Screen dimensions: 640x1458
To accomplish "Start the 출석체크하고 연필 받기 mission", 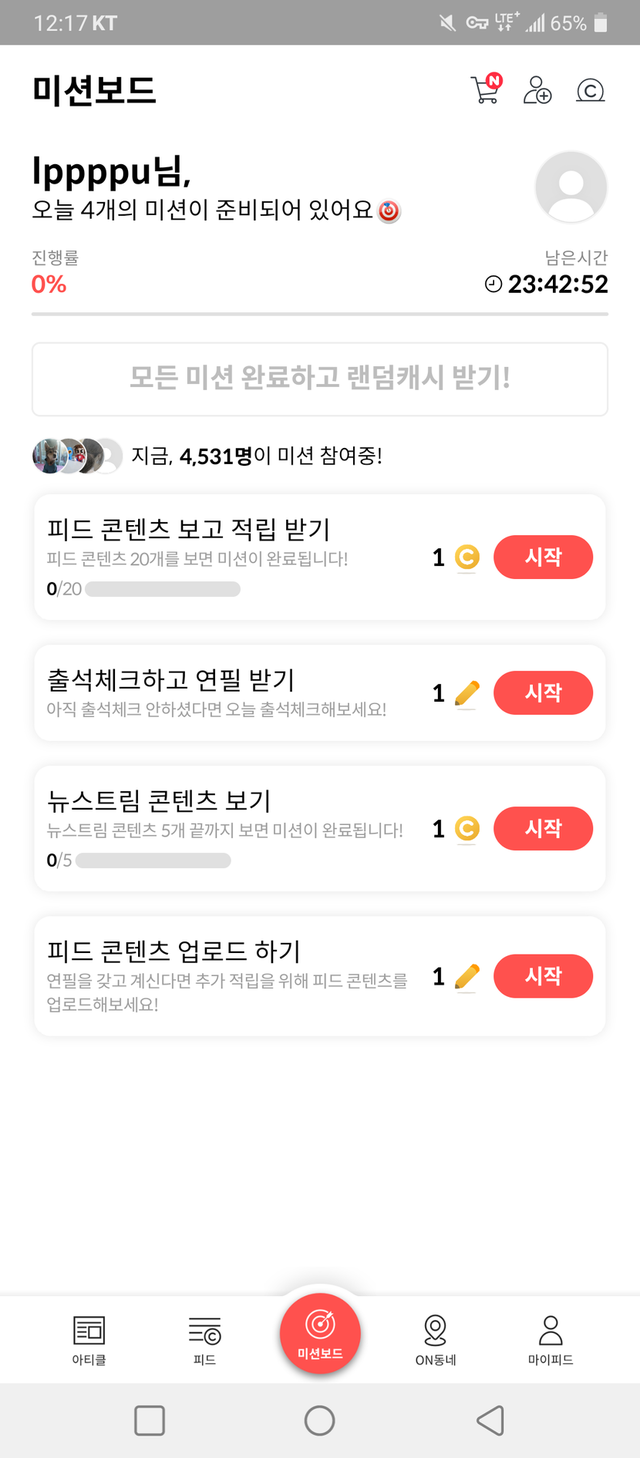I will [543, 693].
